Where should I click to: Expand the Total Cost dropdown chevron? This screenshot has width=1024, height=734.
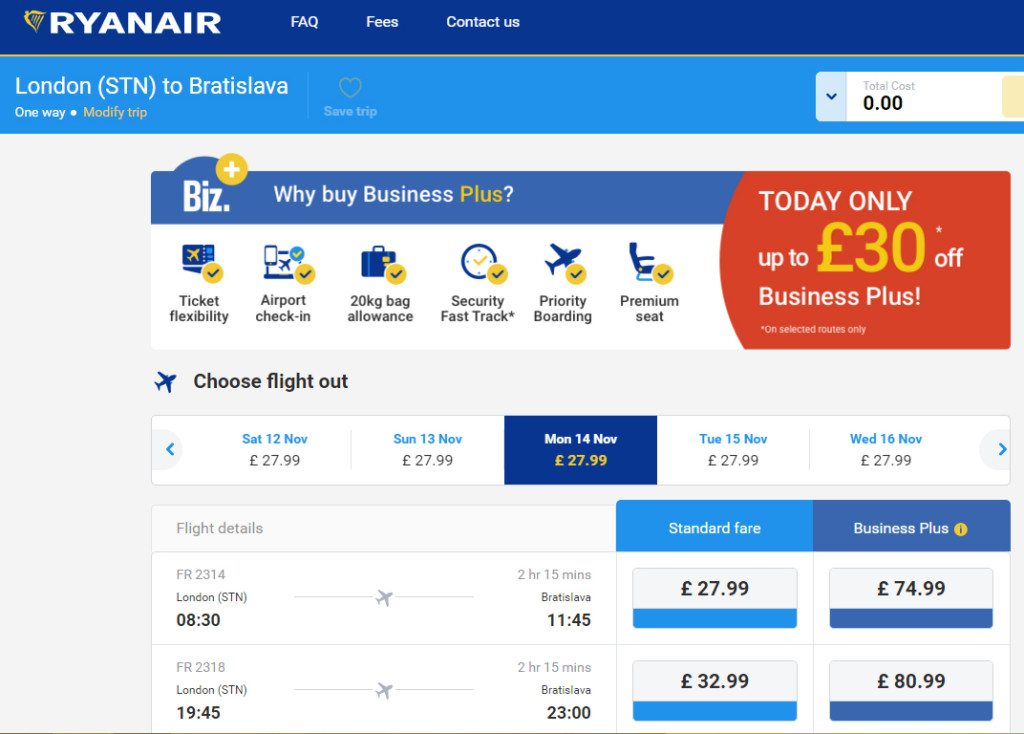[x=831, y=97]
